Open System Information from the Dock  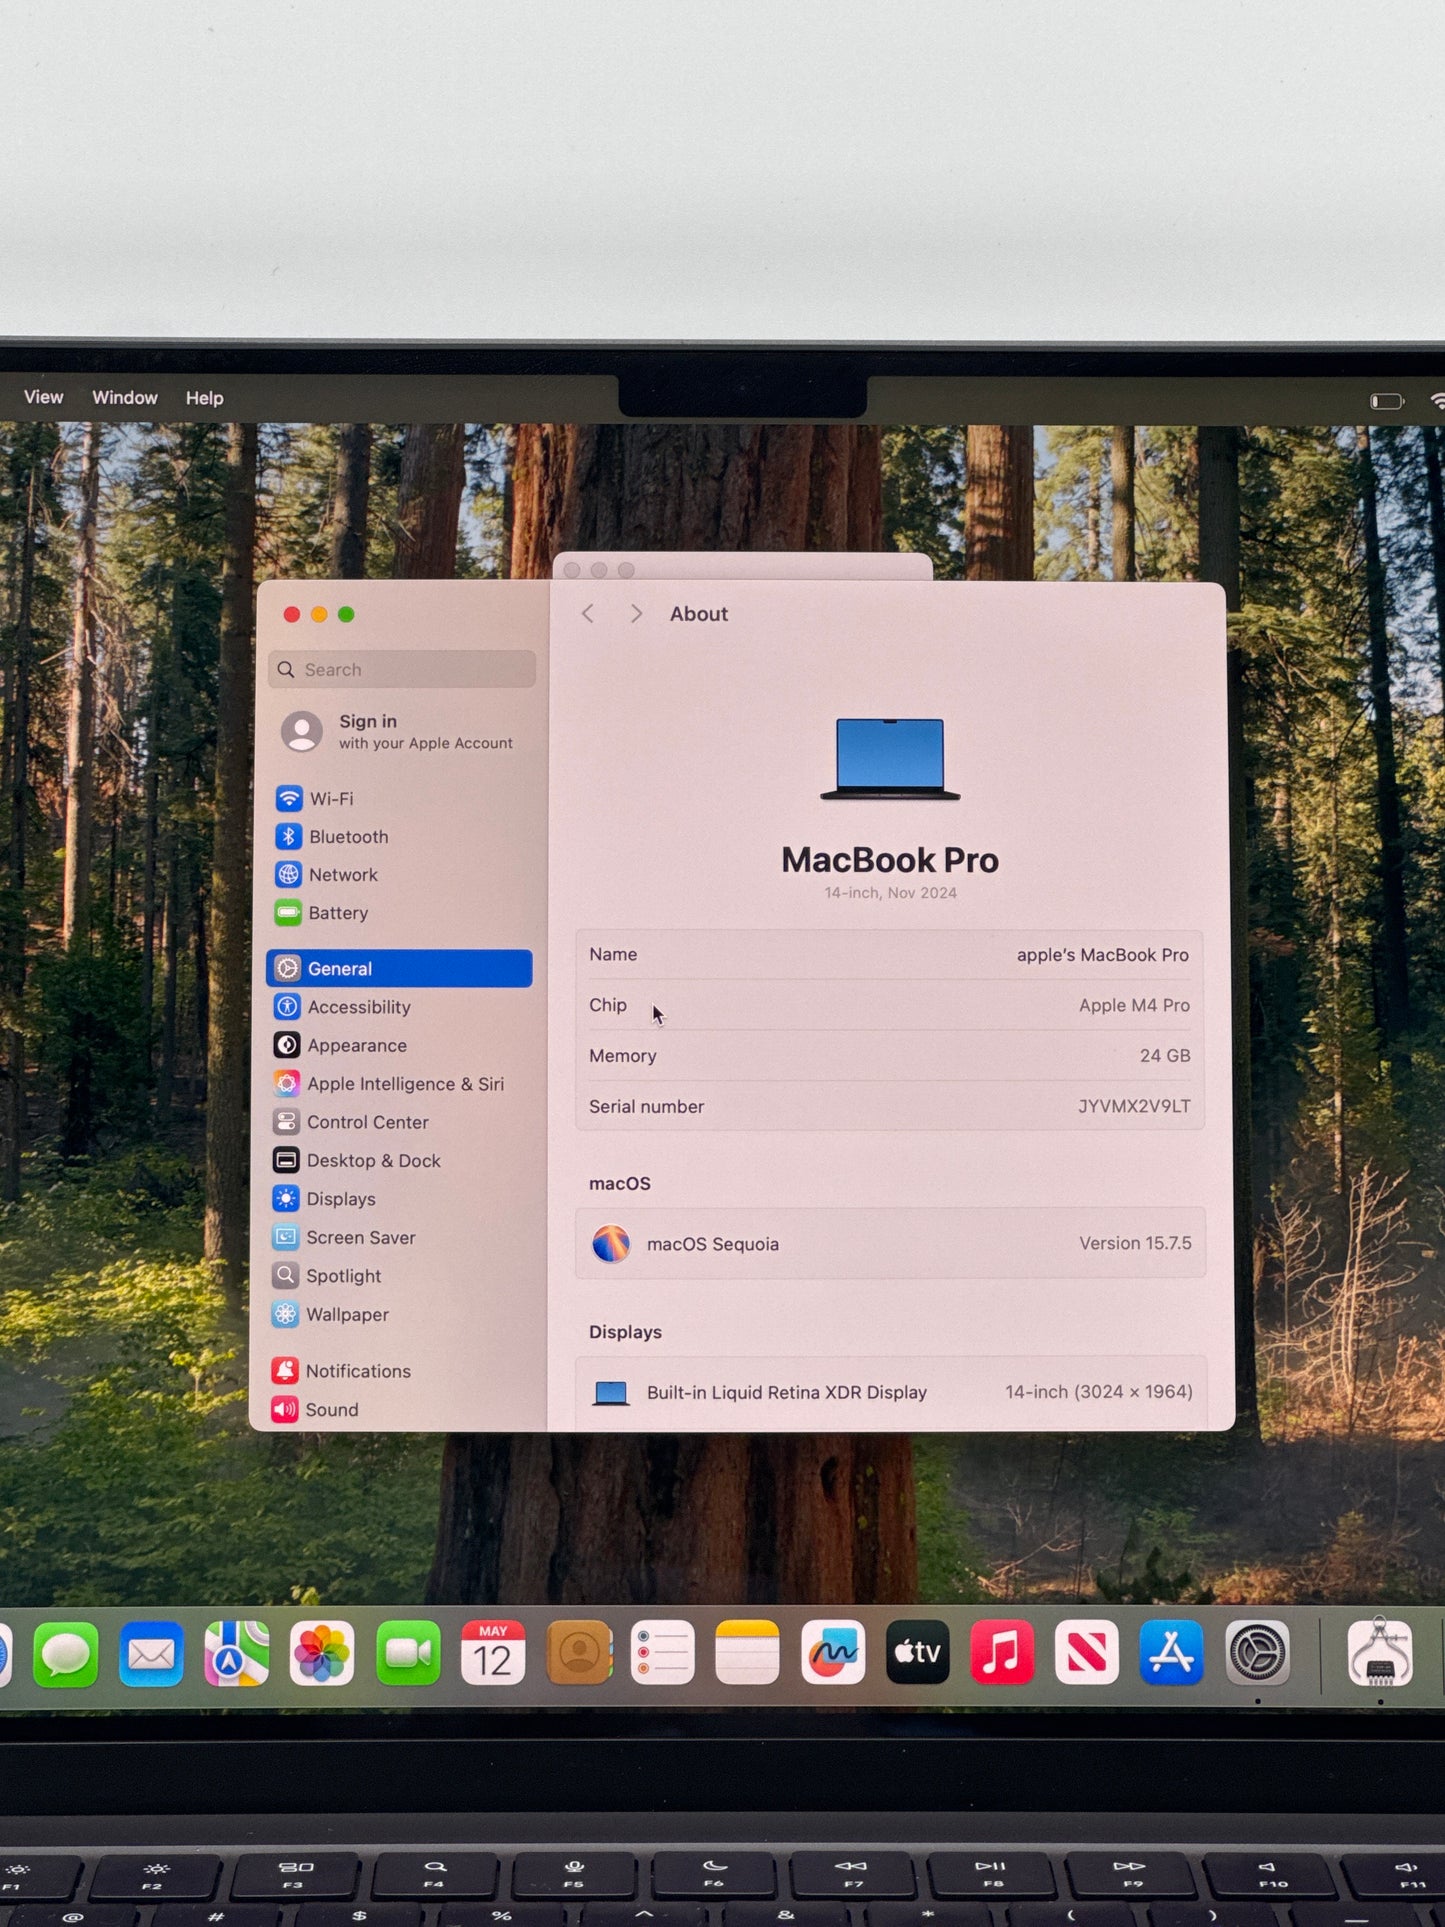[1380, 1653]
